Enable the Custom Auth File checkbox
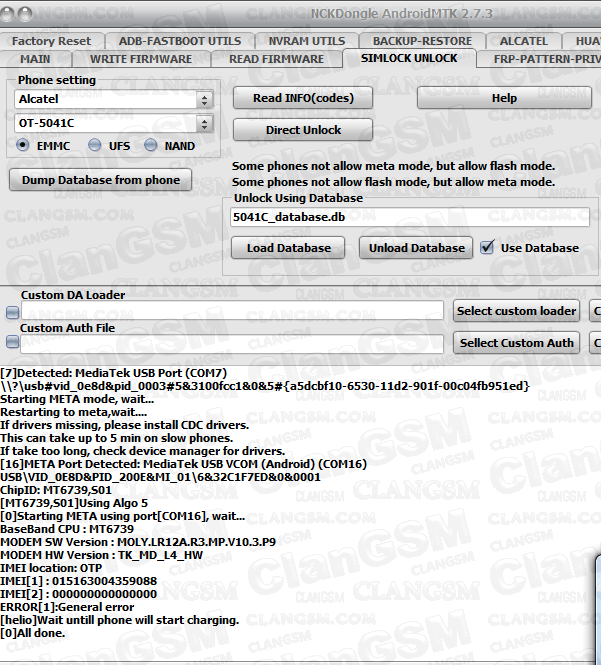 pyautogui.click(x=13, y=341)
